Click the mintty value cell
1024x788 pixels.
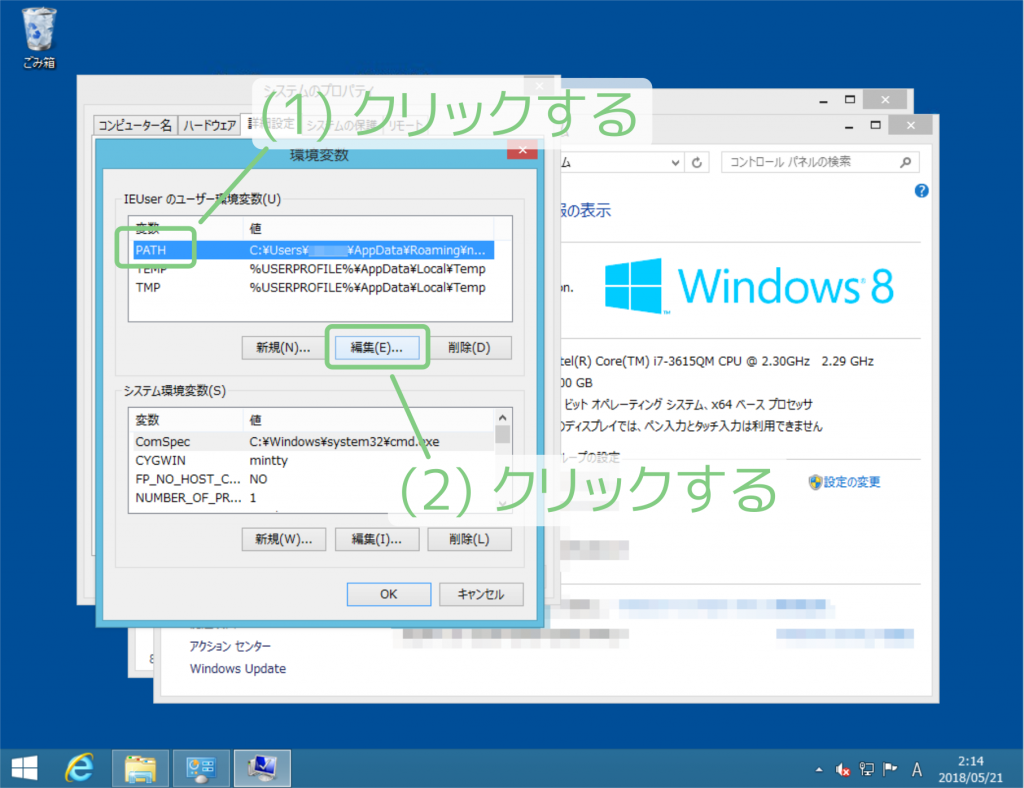(x=268, y=460)
